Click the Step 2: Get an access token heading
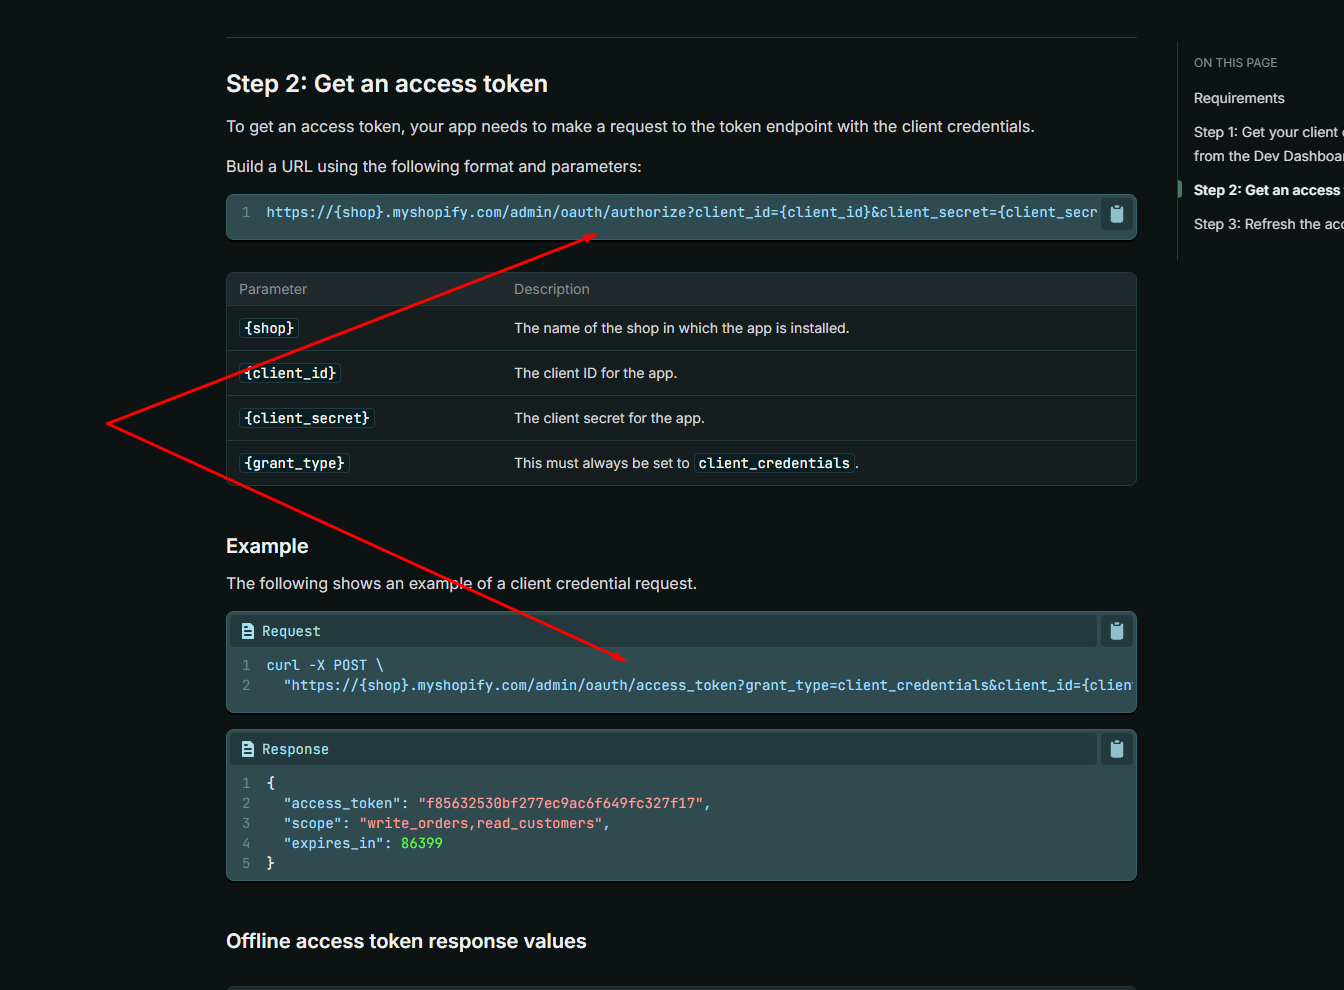Viewport: 1344px width, 990px height. [387, 84]
